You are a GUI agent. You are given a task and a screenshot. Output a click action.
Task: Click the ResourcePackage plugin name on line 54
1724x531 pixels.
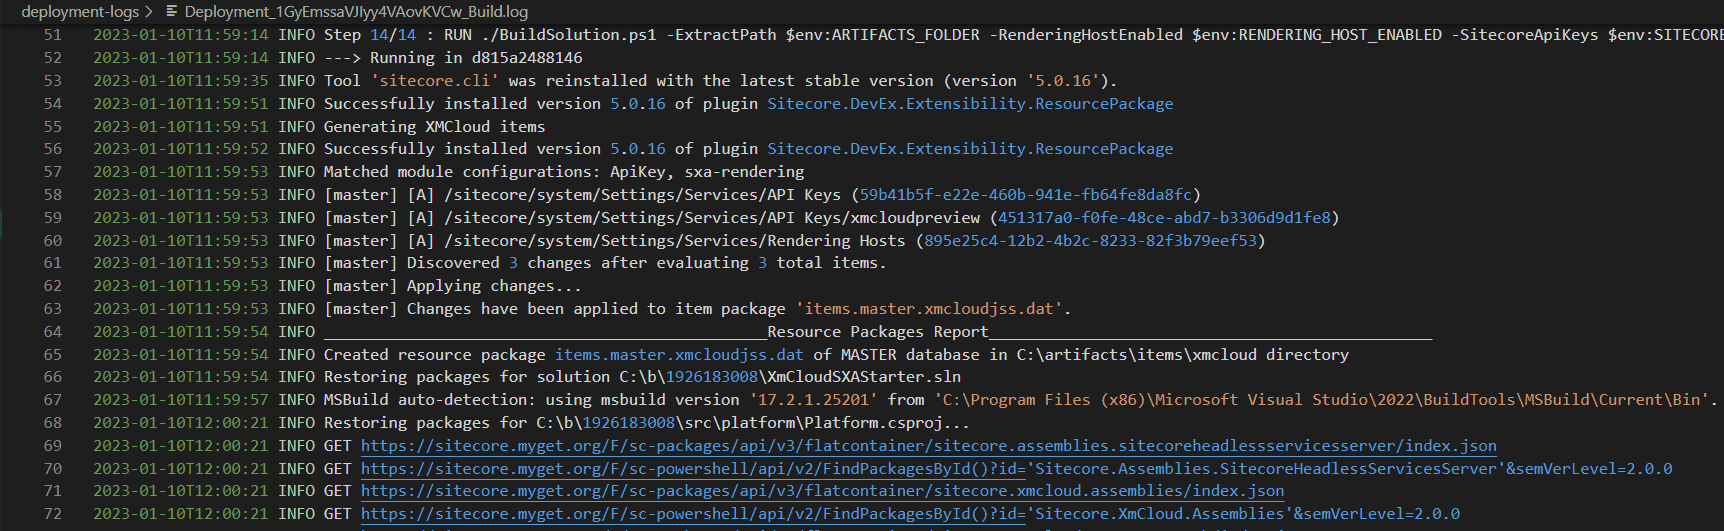coord(969,104)
